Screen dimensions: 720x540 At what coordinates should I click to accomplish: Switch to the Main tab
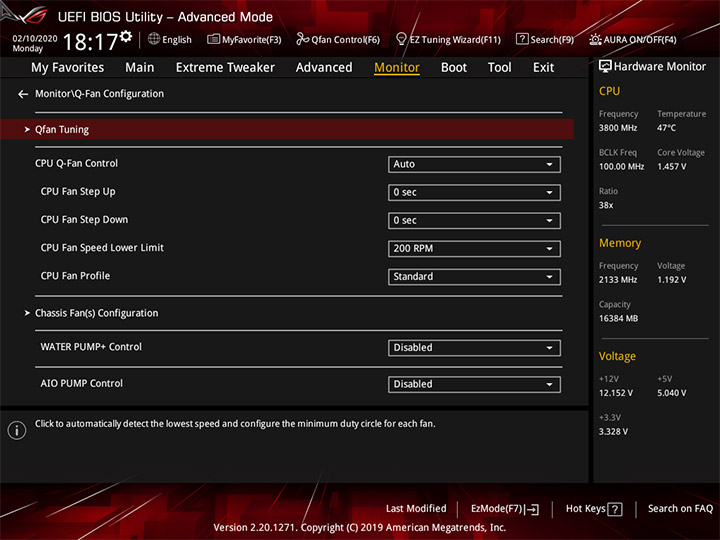pos(140,68)
